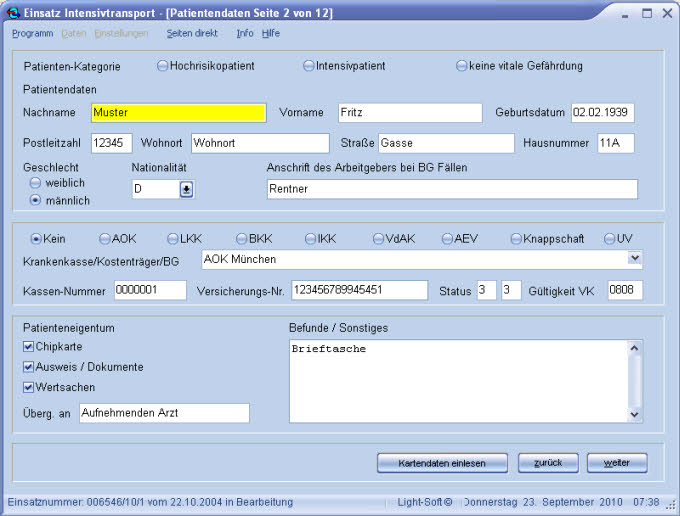Click the Straße field containing Gasse
This screenshot has width=680, height=516.
(x=446, y=143)
